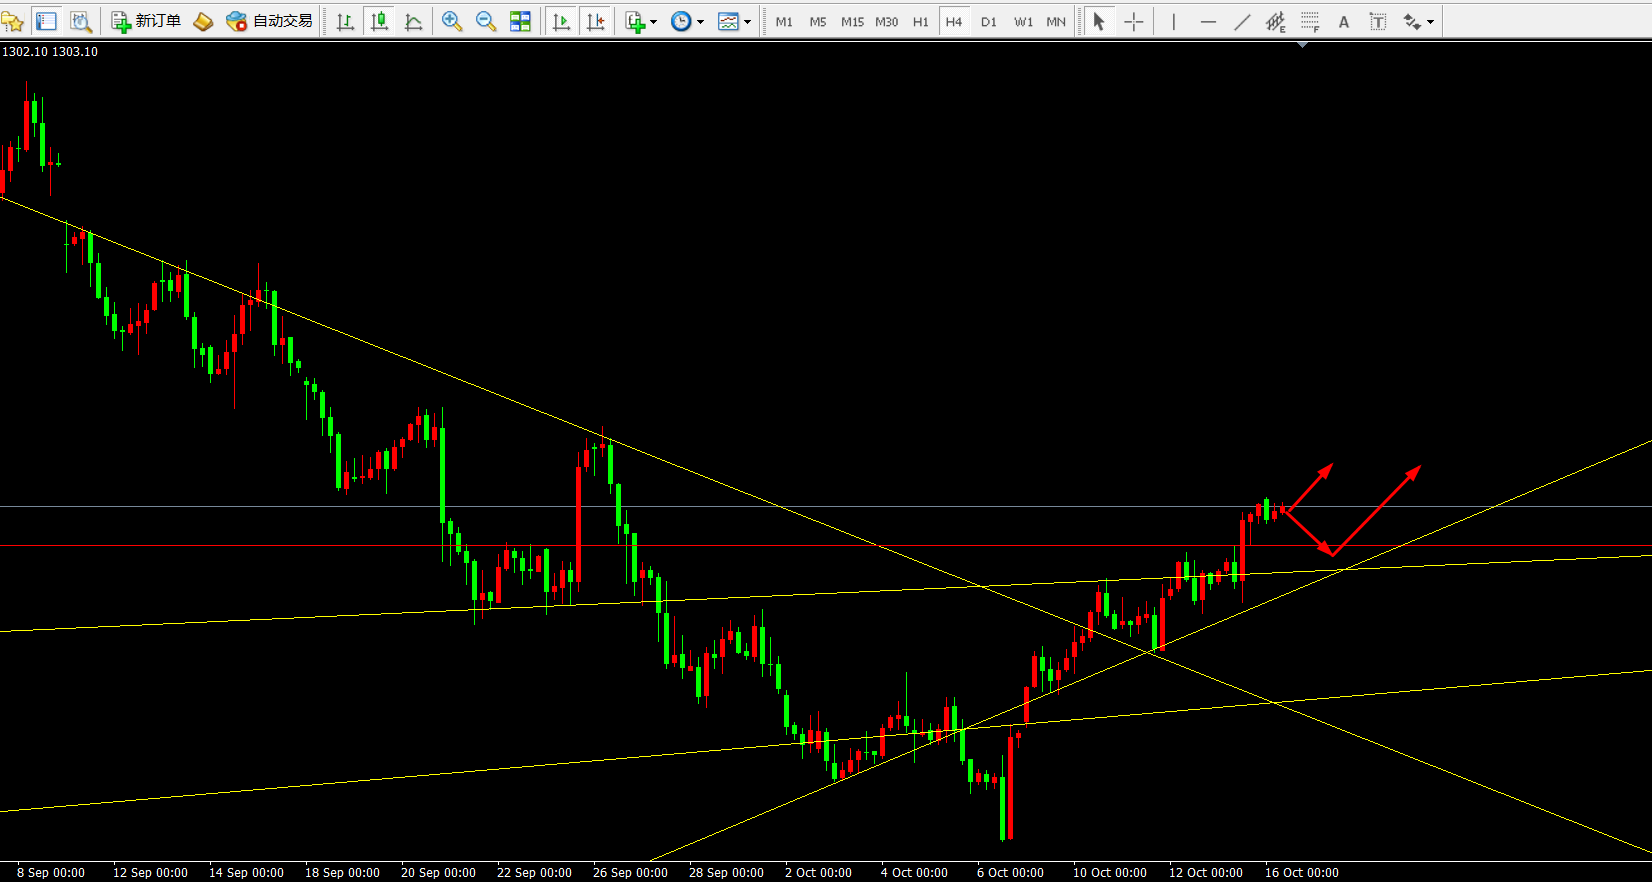Switch to W1 weekly timeframe

click(x=1023, y=21)
